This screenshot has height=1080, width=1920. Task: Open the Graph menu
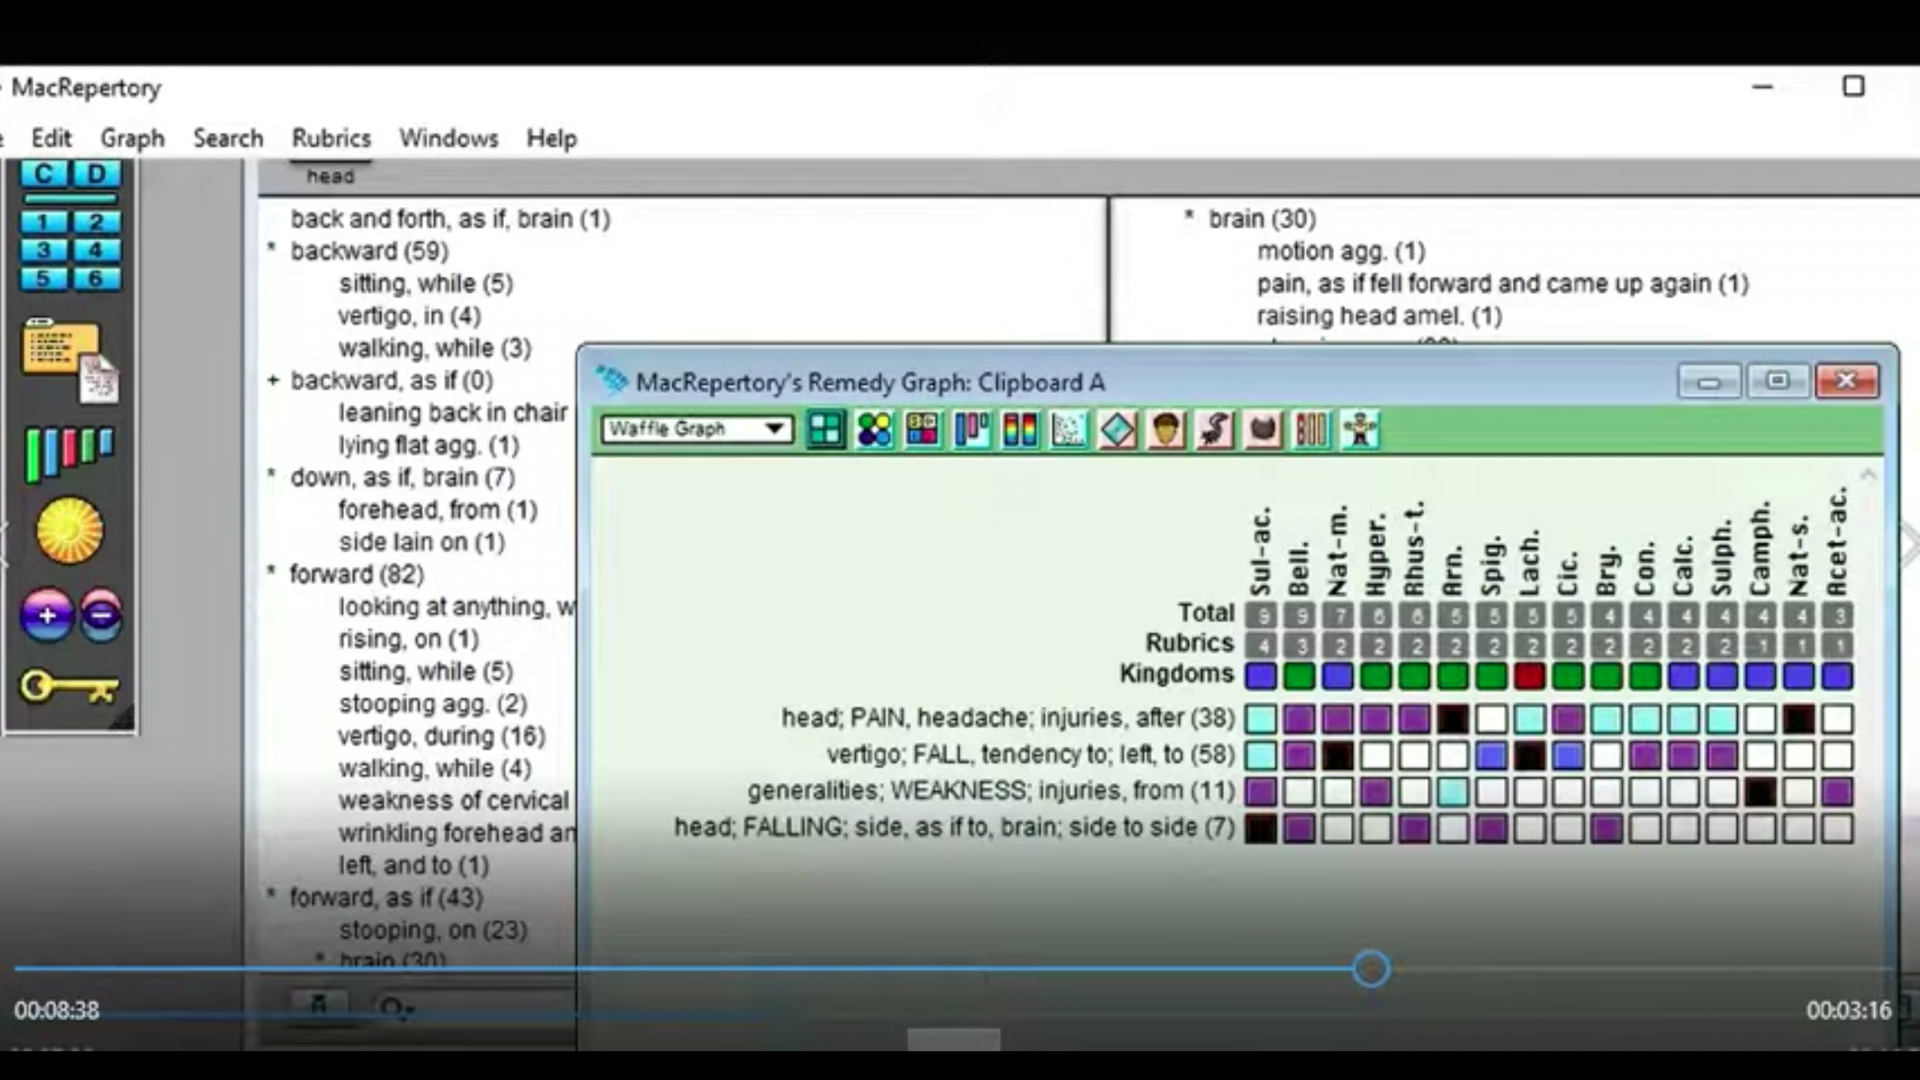pyautogui.click(x=132, y=138)
